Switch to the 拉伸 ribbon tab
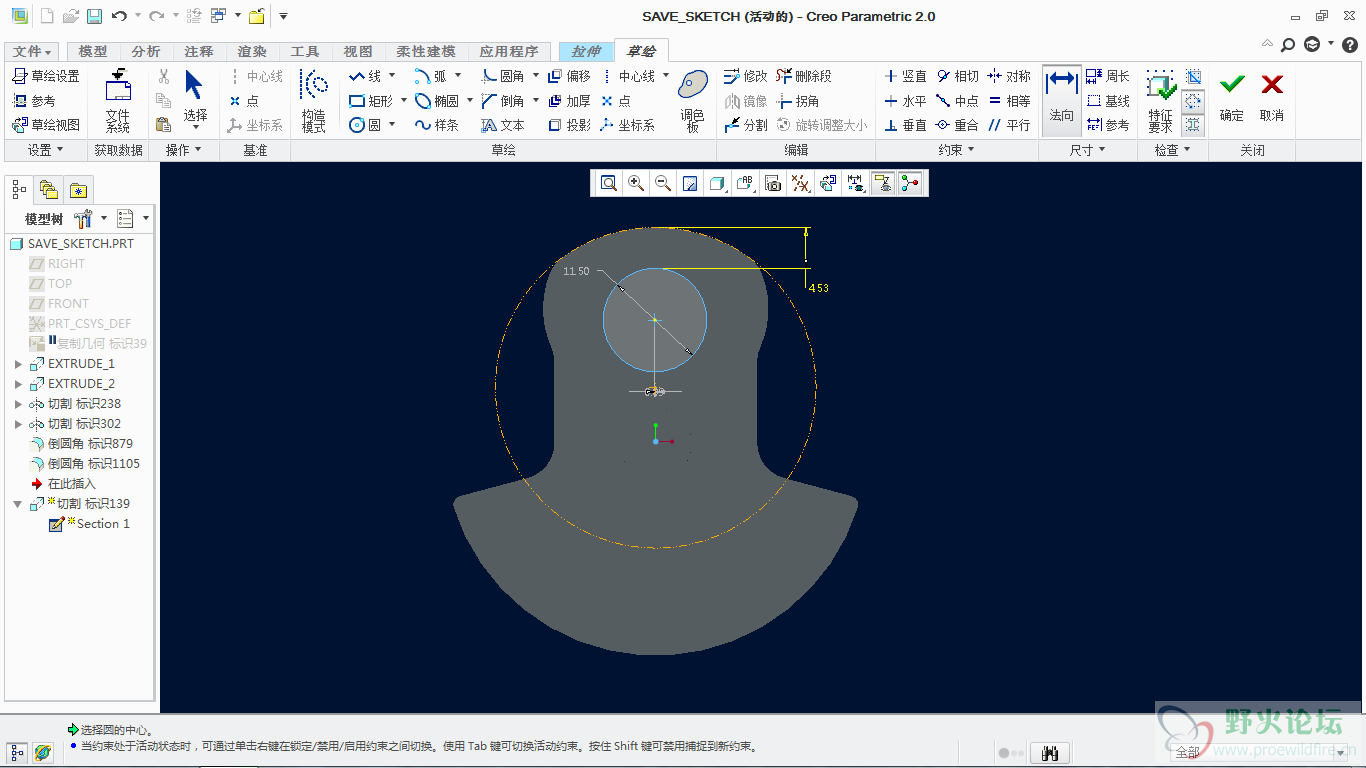1366x768 pixels. (586, 52)
